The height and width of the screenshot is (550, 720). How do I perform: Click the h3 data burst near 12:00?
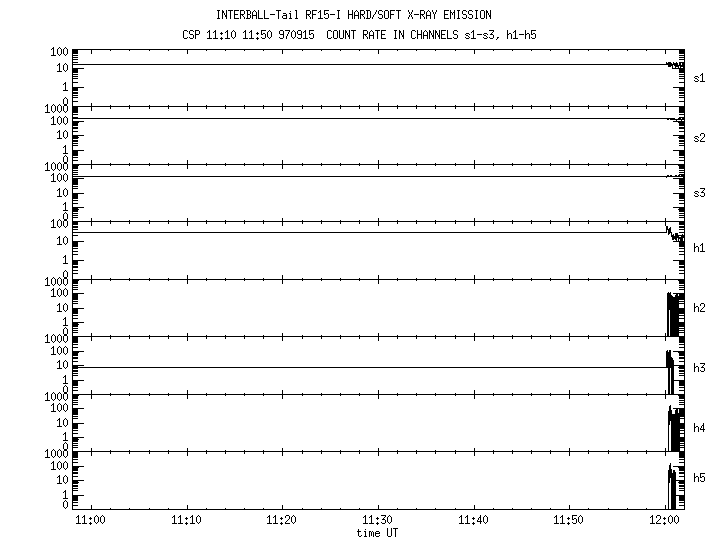670,372
